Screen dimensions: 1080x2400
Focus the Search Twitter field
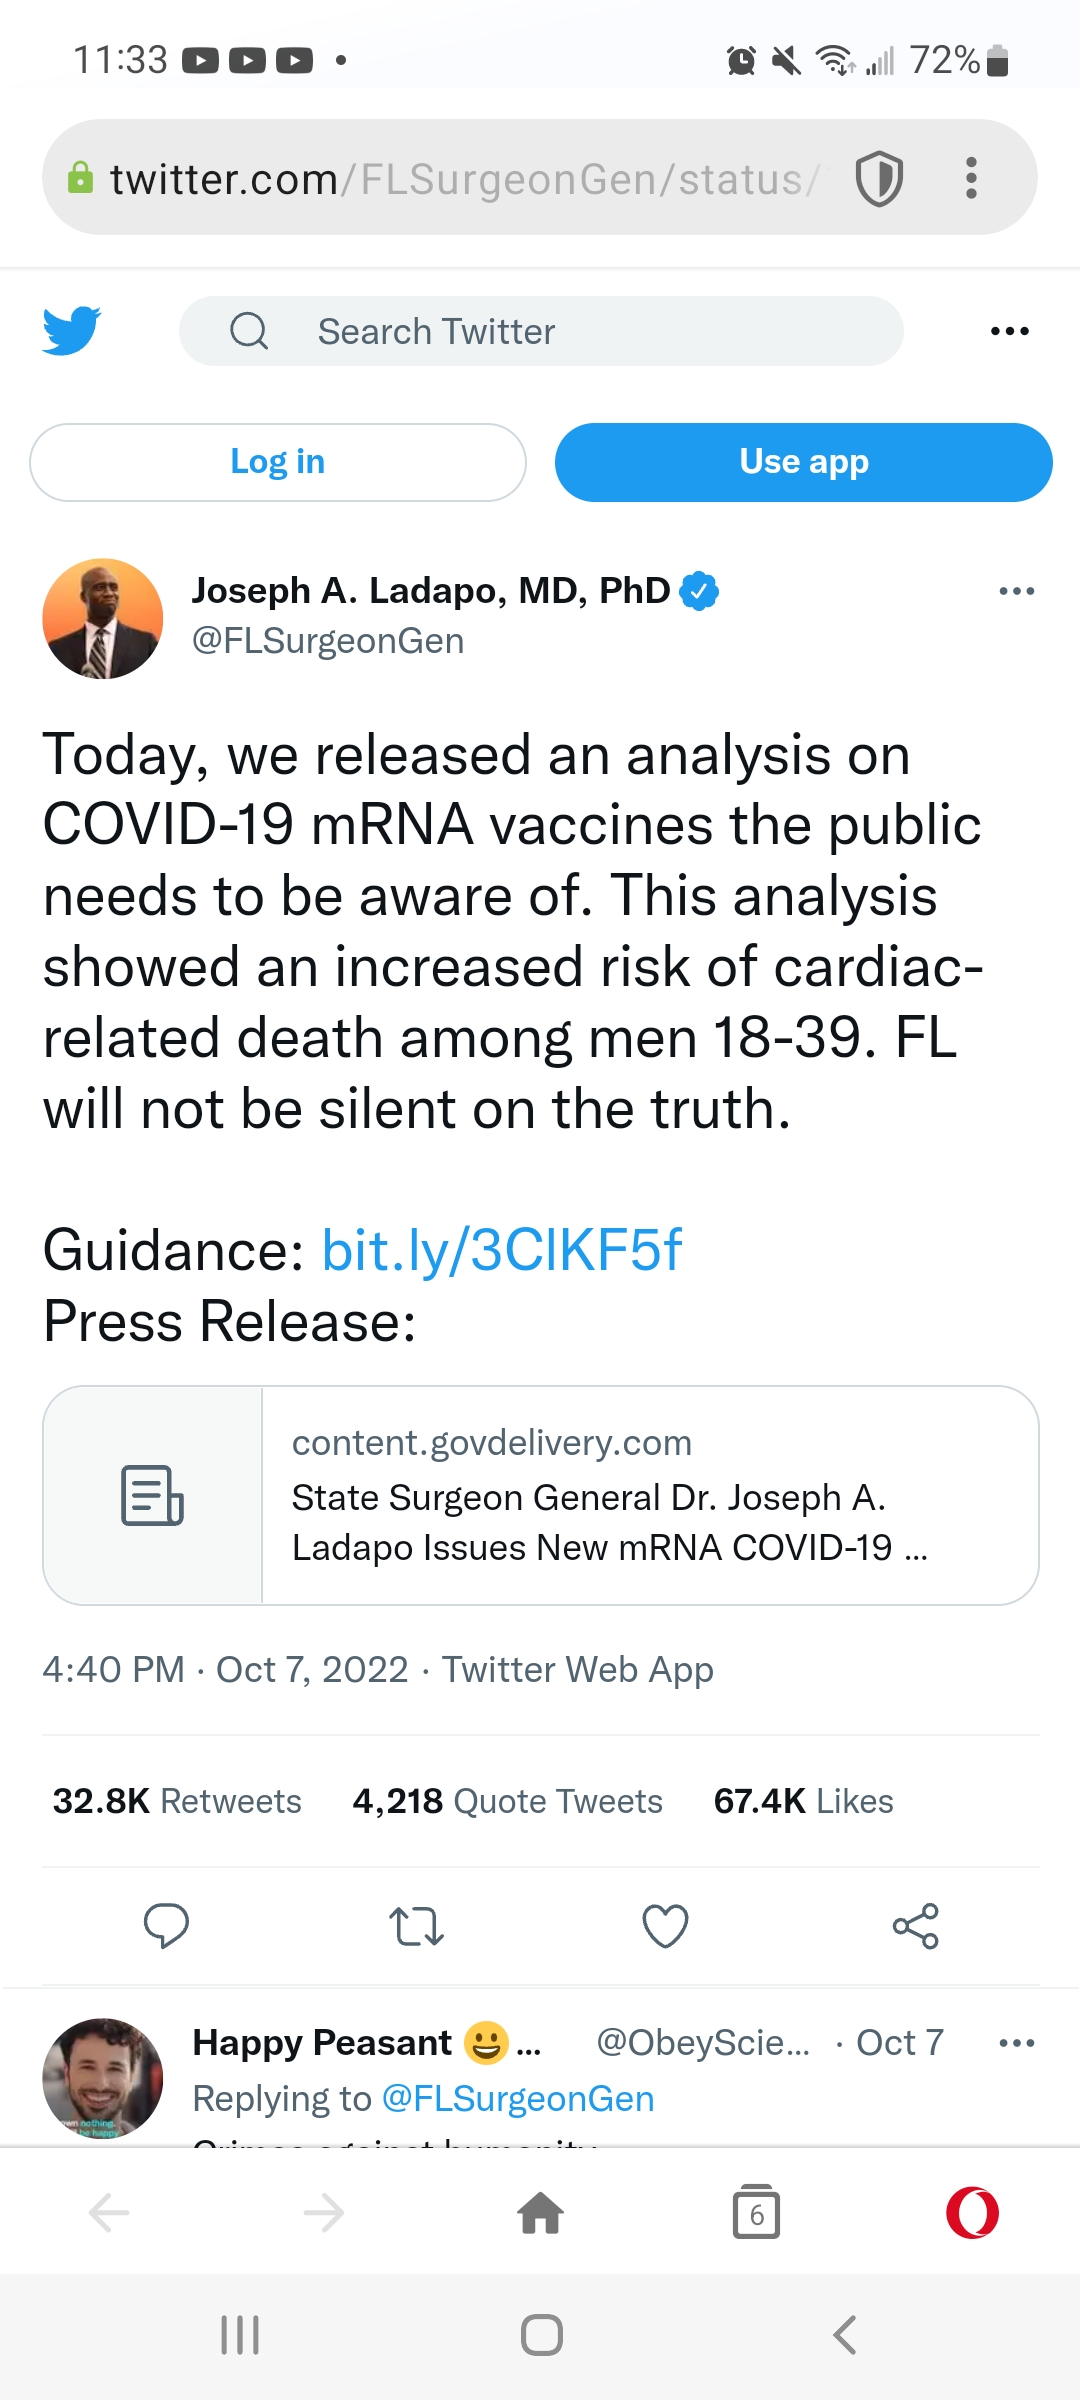tap(541, 331)
